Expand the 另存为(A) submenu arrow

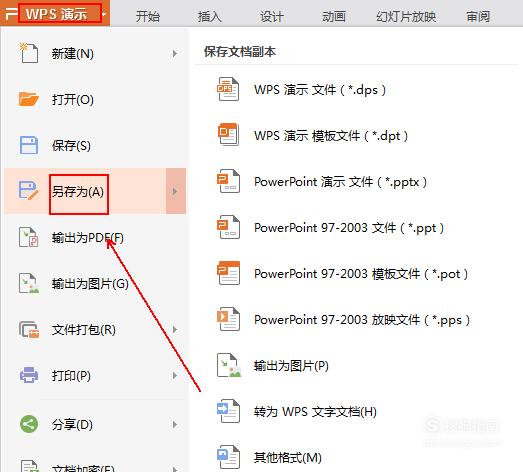[175, 191]
